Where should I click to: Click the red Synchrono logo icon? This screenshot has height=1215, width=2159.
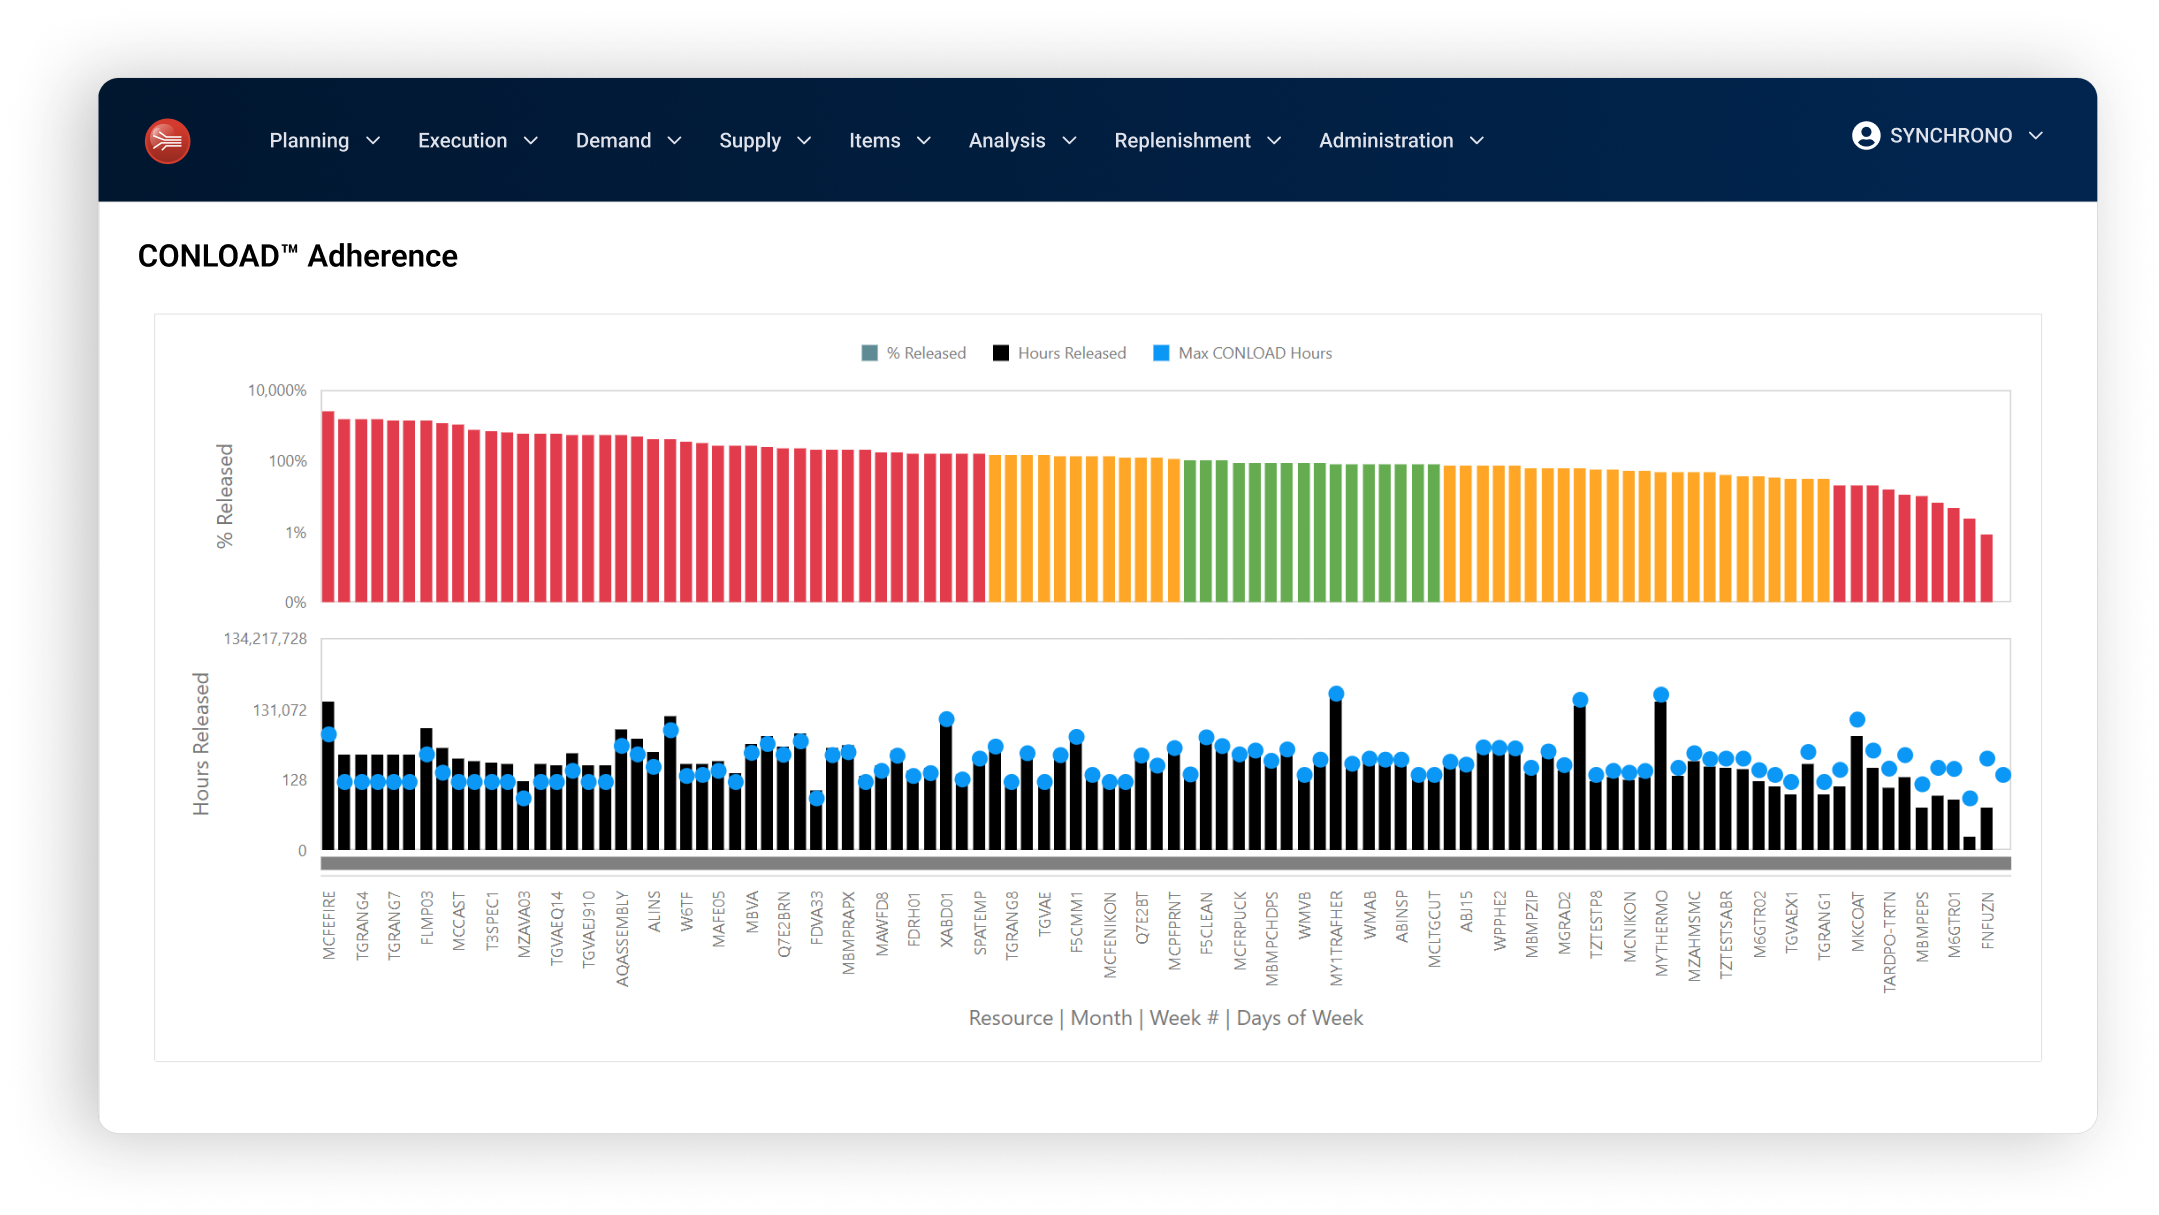pyautogui.click(x=167, y=141)
